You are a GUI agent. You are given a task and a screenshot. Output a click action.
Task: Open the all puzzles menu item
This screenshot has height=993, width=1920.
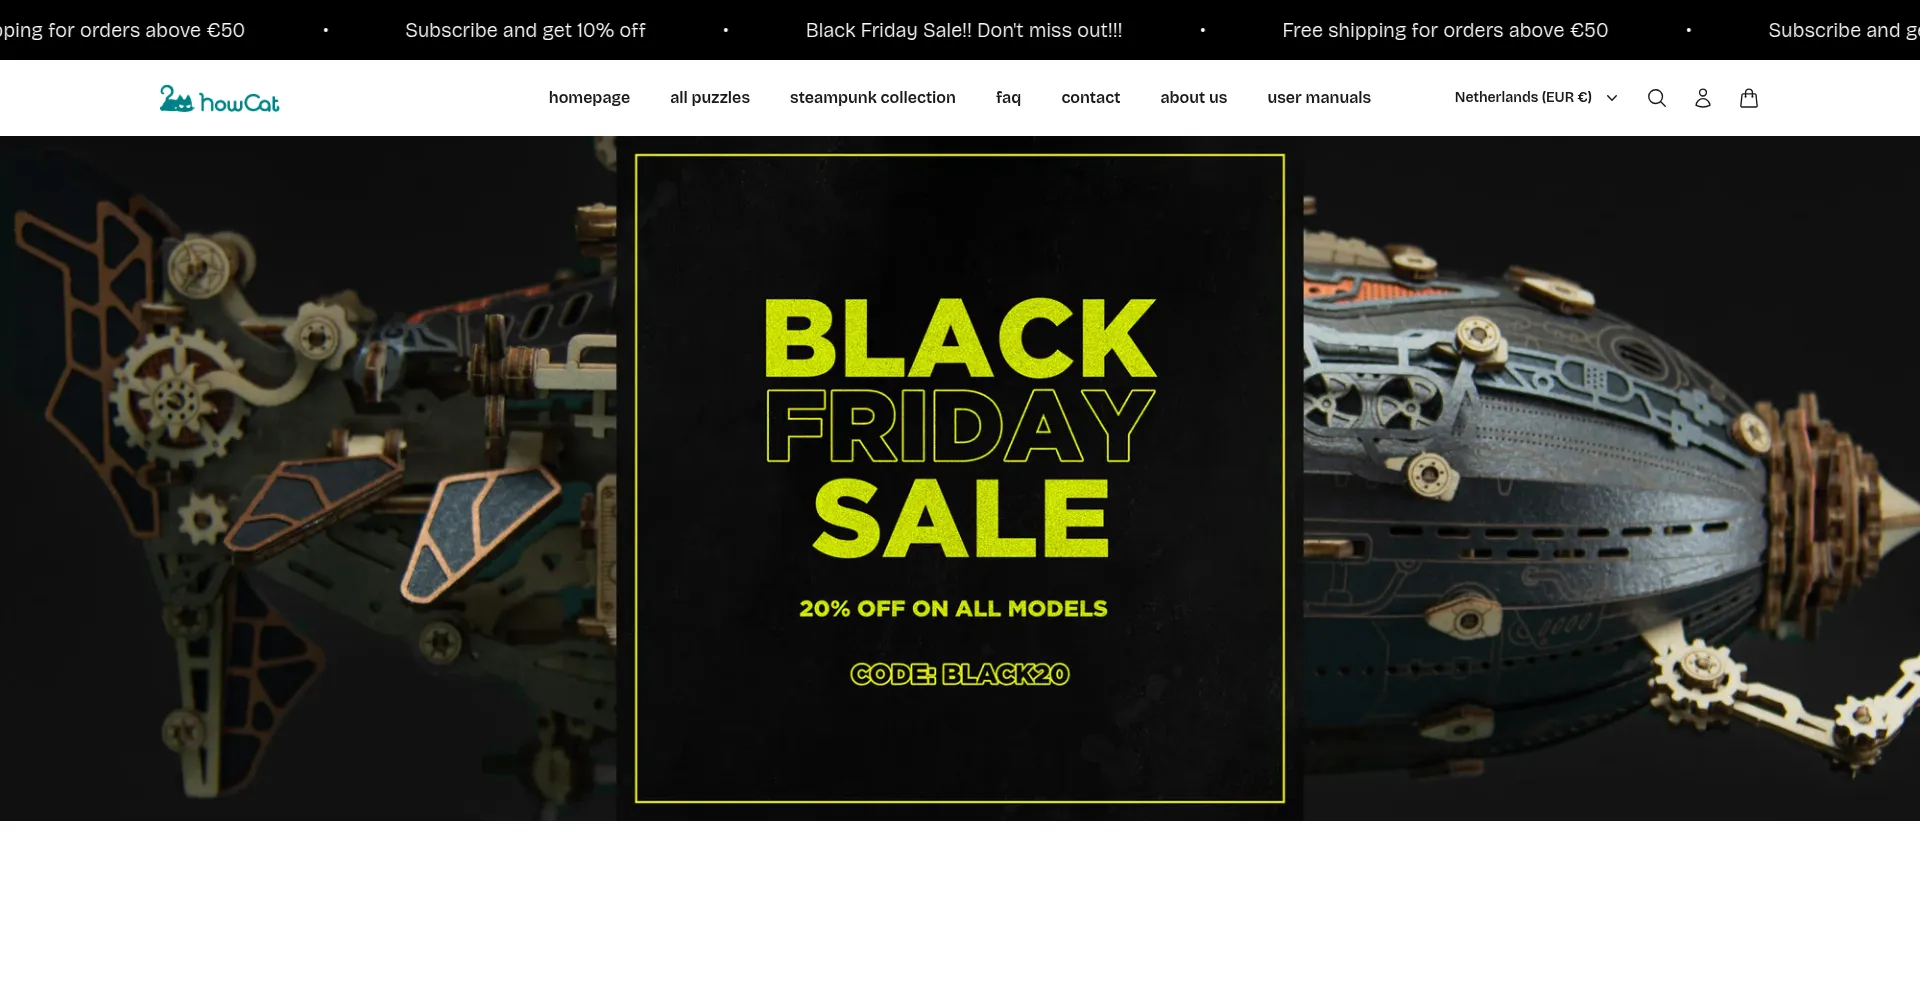709,97
